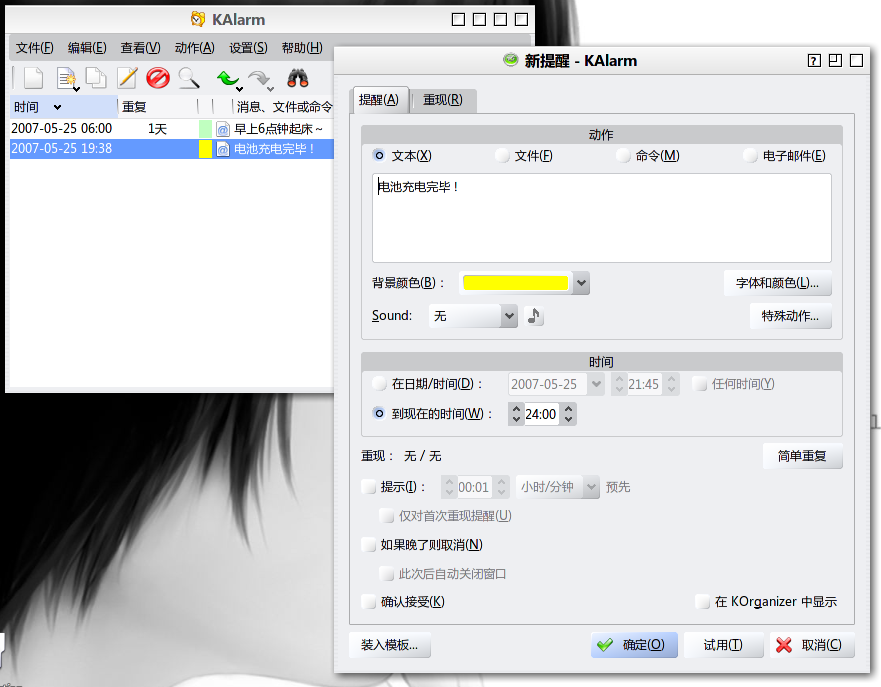881x687 pixels.
Task: Open the 设置(S) menu
Action: tap(248, 48)
